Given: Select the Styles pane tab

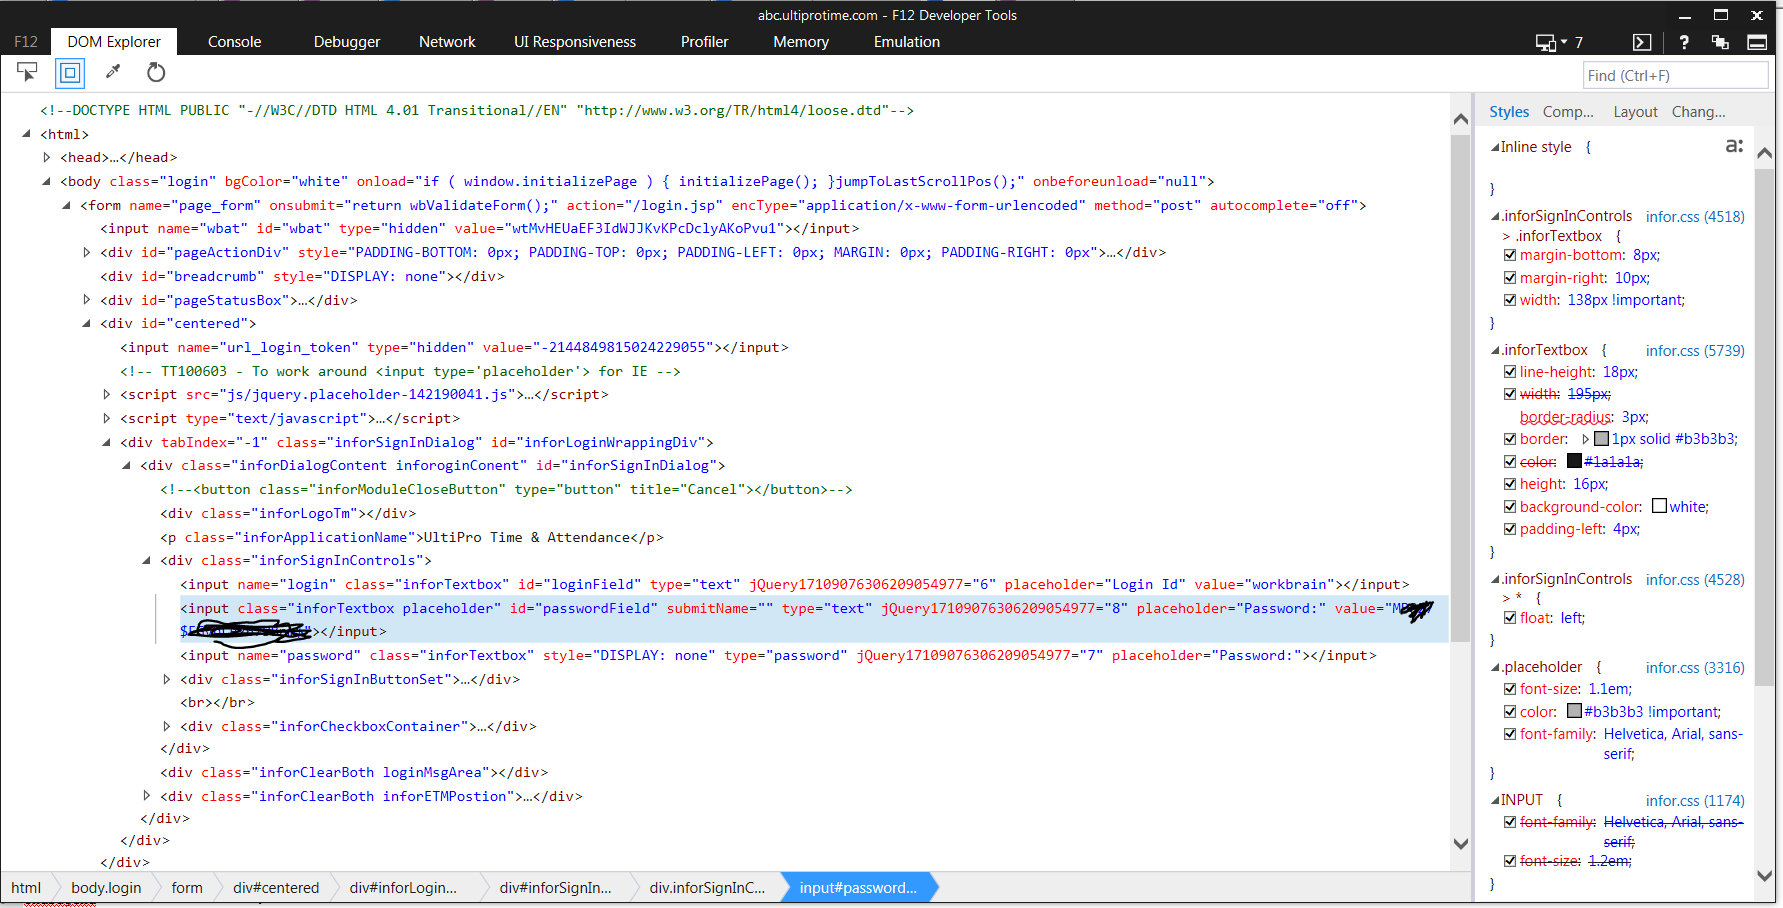Looking at the screenshot, I should point(1509,112).
